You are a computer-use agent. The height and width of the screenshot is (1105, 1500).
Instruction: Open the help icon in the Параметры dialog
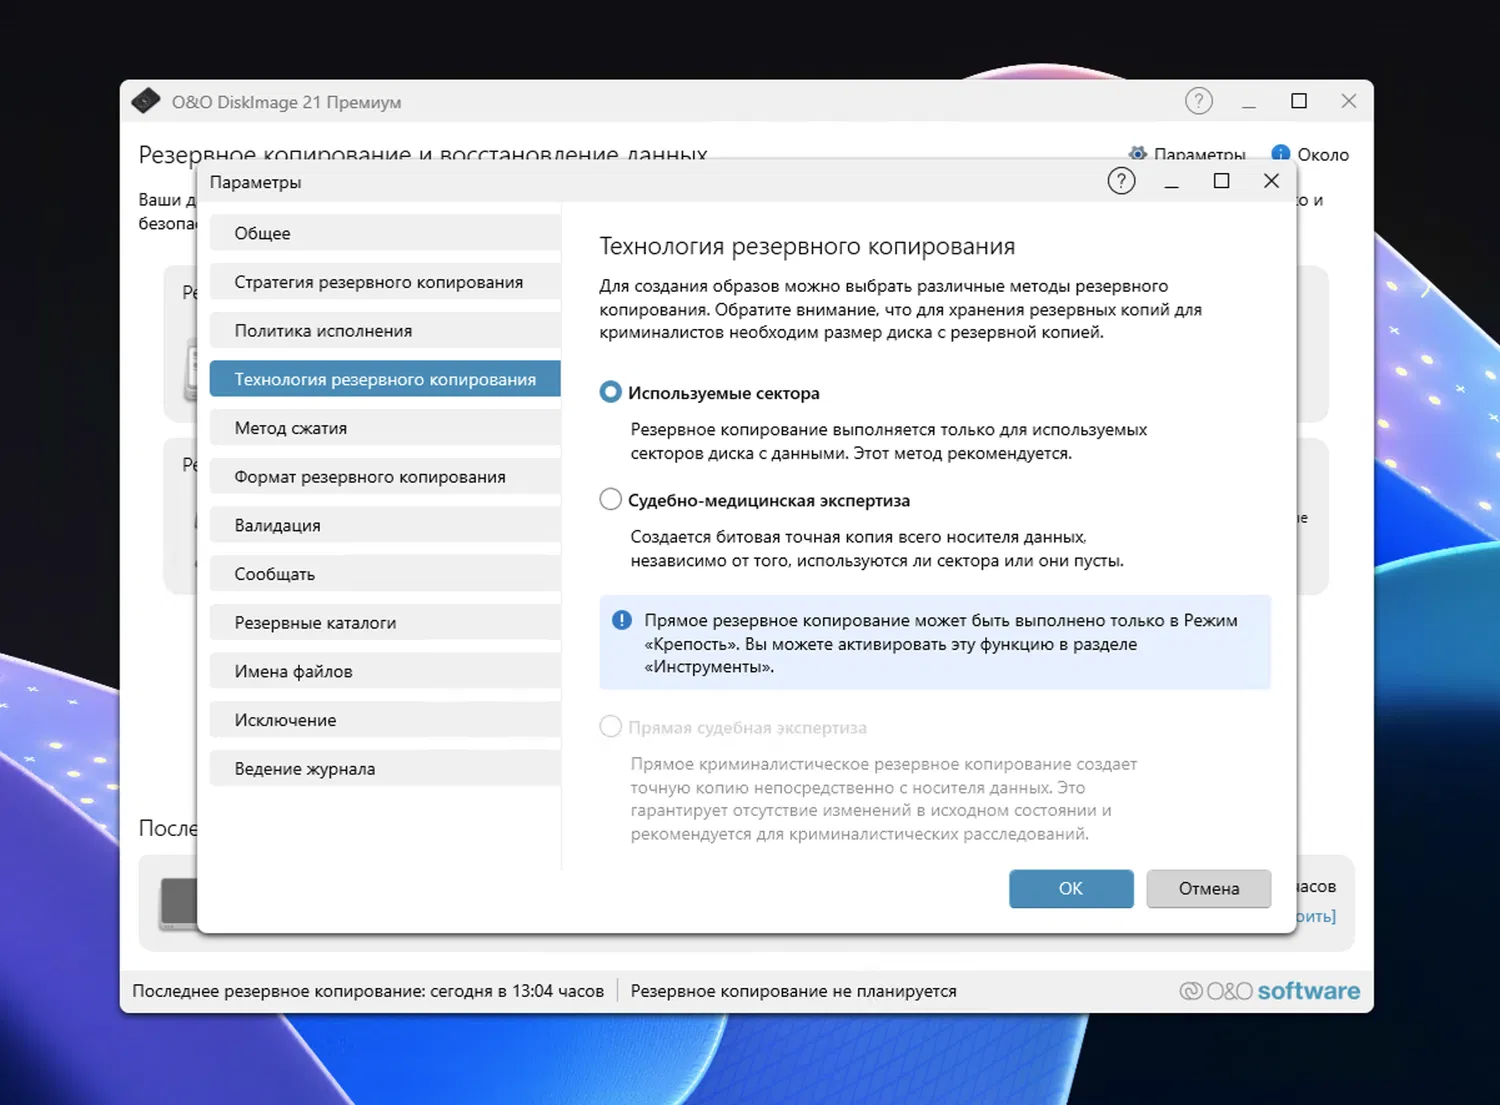pyautogui.click(x=1121, y=181)
